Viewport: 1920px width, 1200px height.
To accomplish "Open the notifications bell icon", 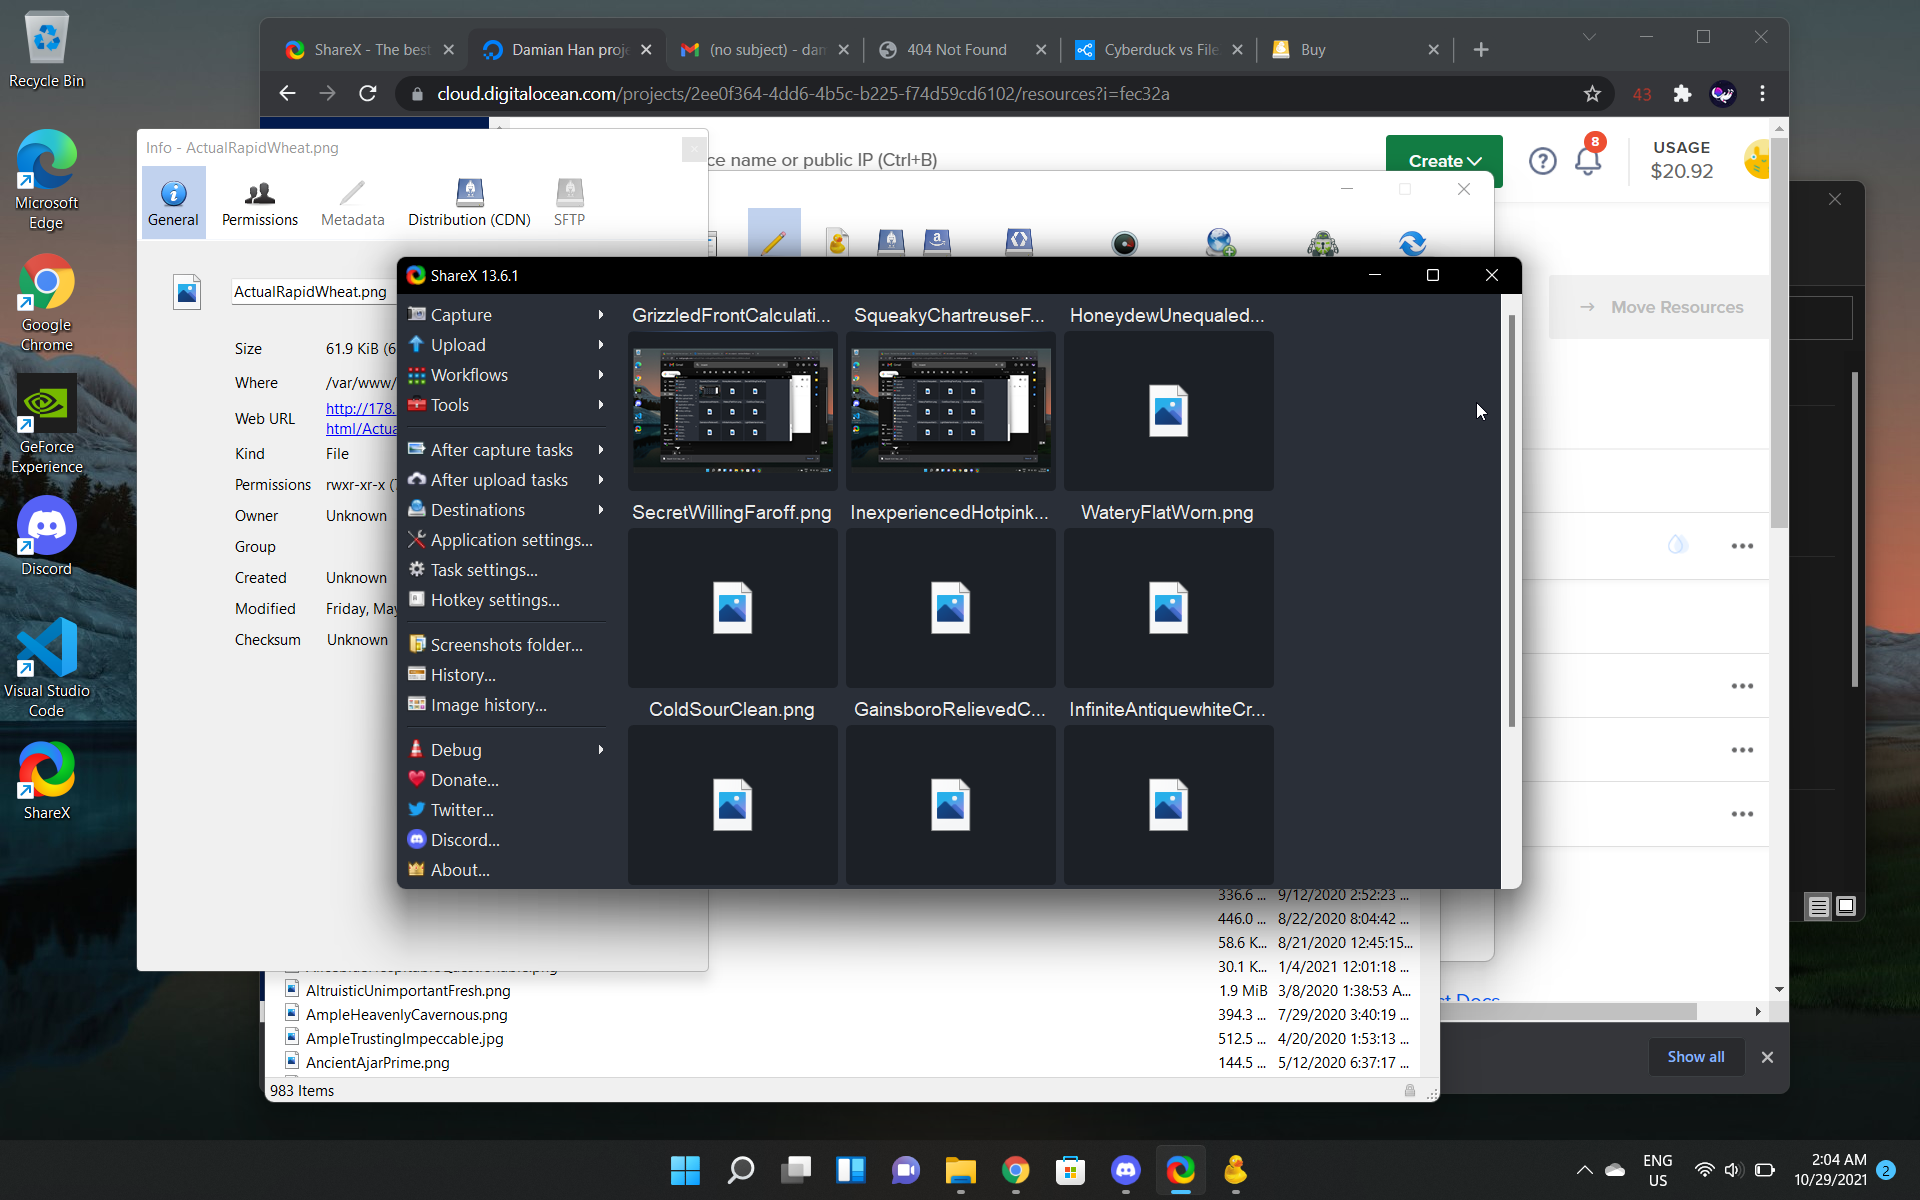I will click(1587, 161).
